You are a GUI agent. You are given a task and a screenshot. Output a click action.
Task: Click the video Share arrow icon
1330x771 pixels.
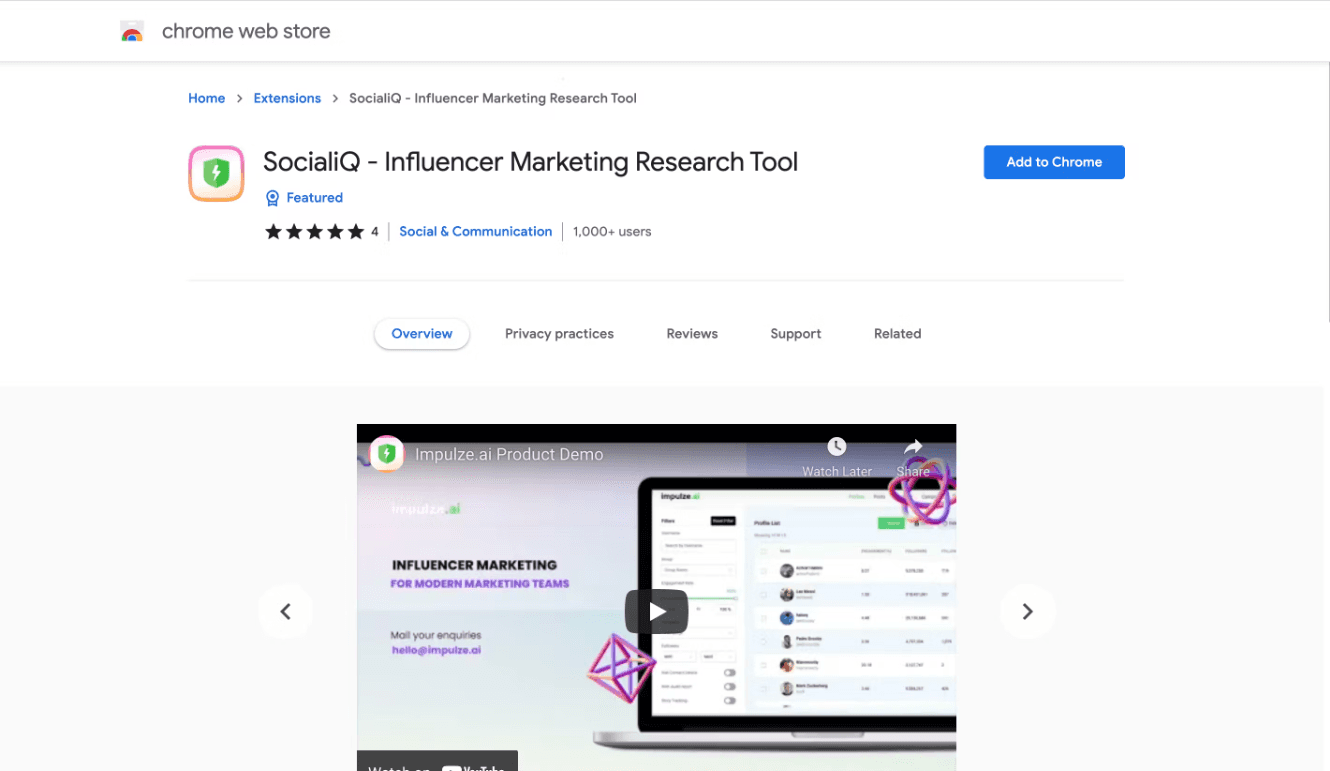click(x=913, y=446)
